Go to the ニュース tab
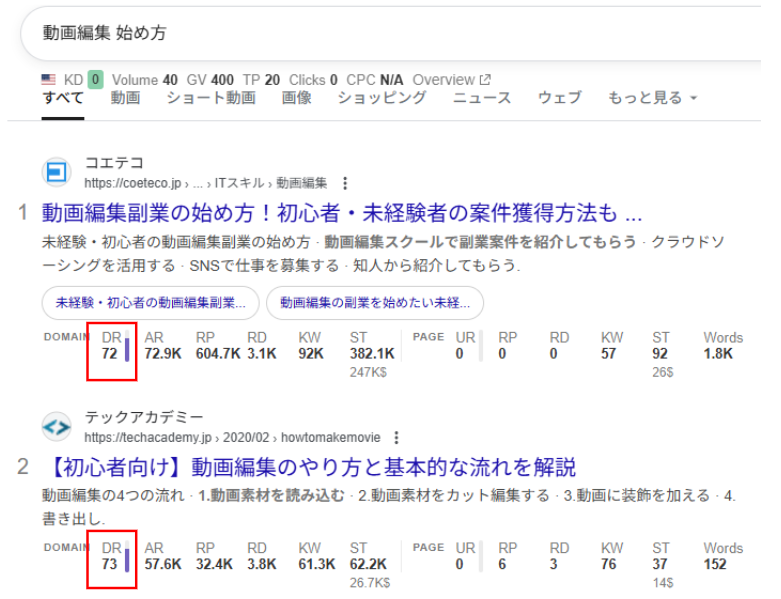Image resolution: width=781 pixels, height=599 pixels. pyautogui.click(x=481, y=98)
